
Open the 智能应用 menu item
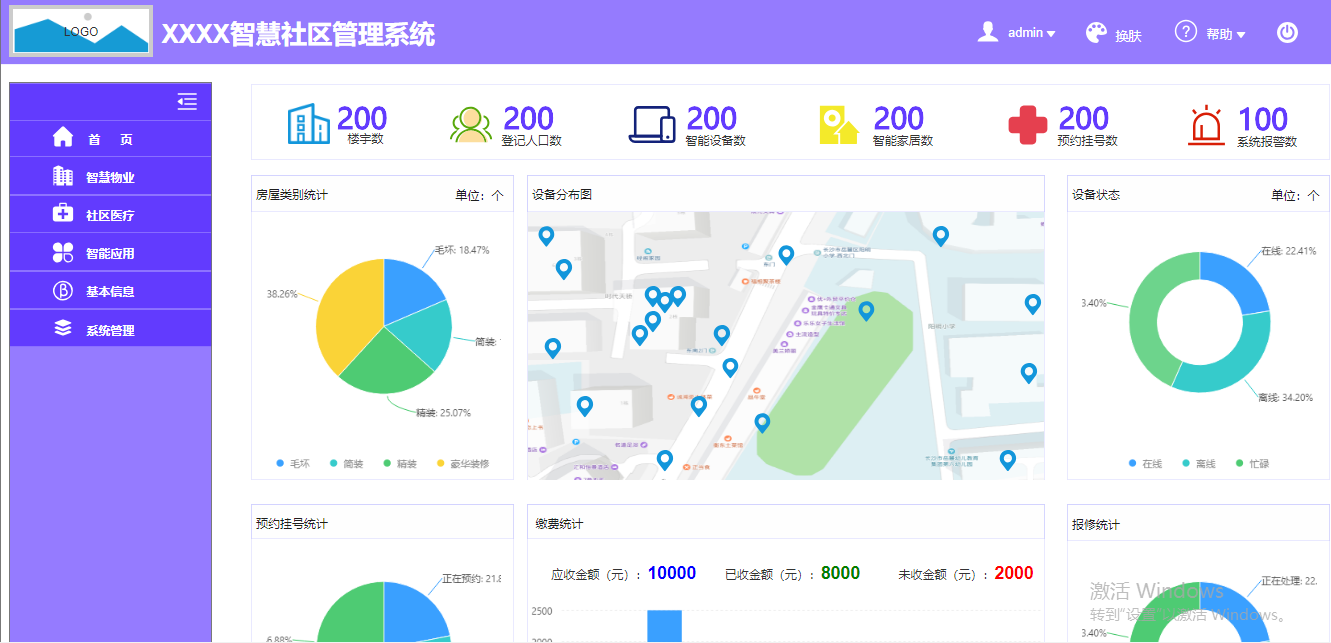[110, 253]
